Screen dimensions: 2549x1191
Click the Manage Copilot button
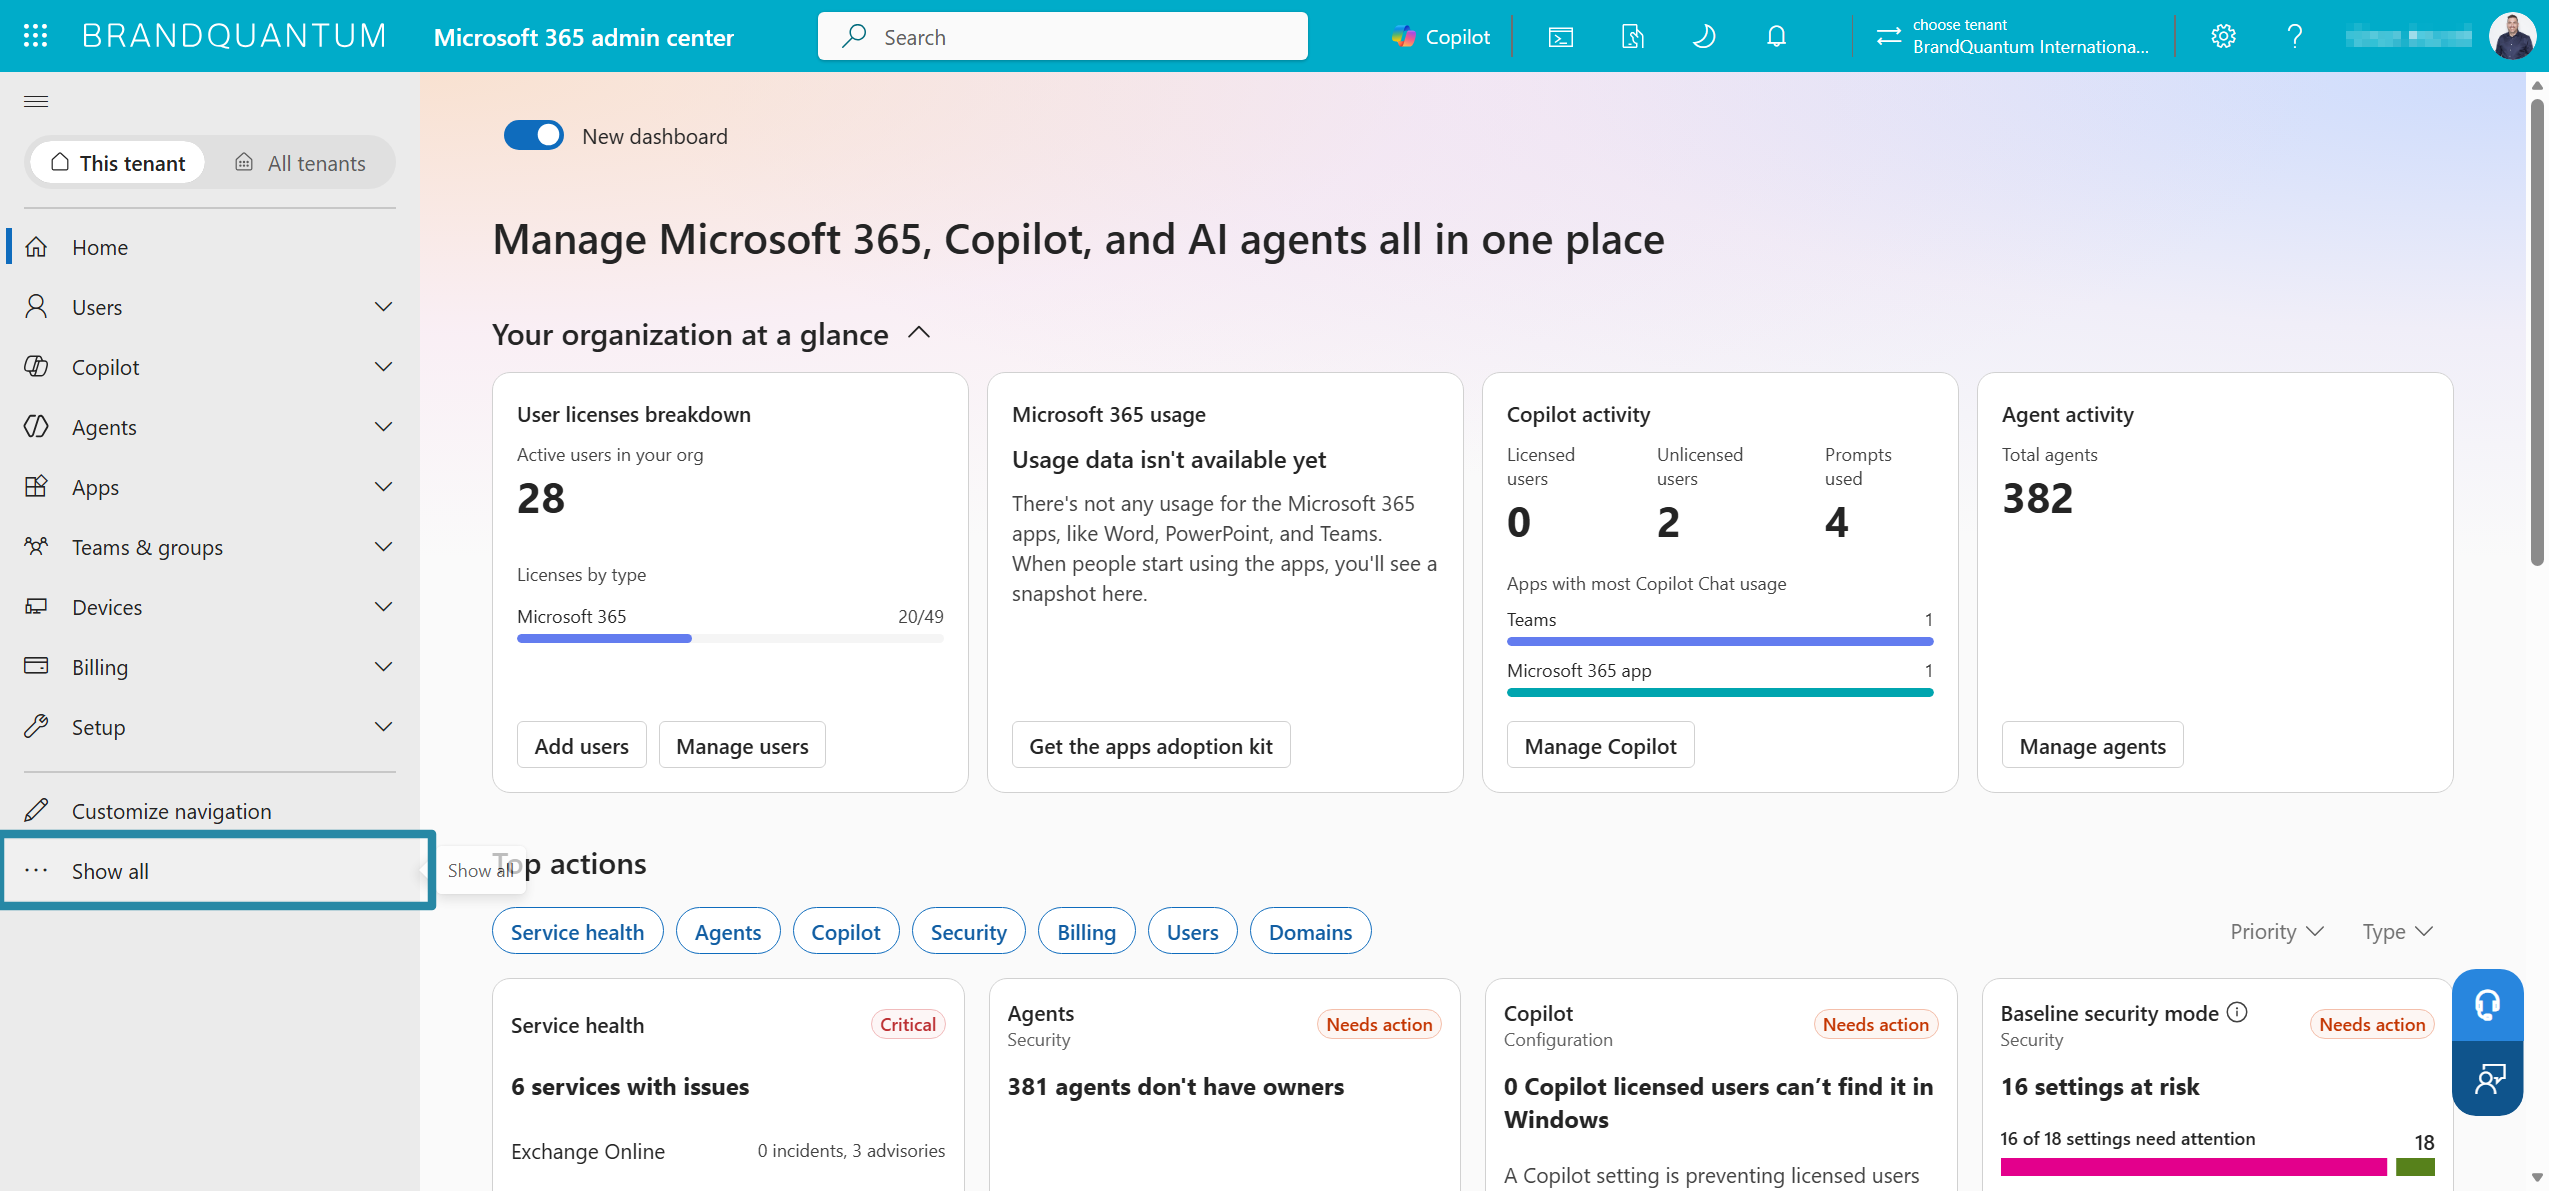click(1600, 745)
